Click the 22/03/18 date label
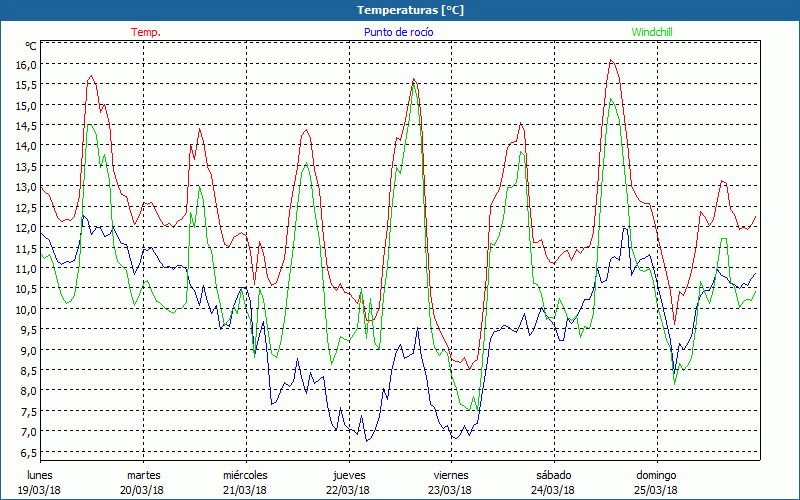 (348, 490)
